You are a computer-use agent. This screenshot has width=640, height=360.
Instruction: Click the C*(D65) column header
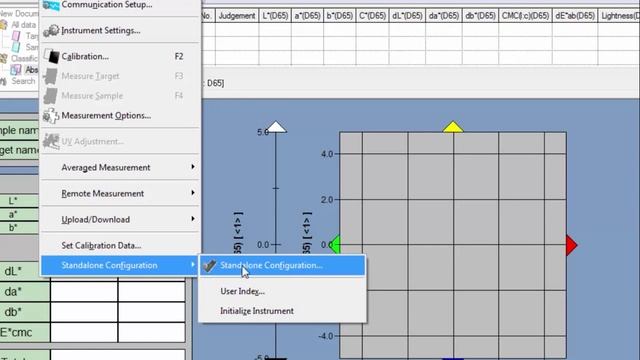[x=372, y=16]
